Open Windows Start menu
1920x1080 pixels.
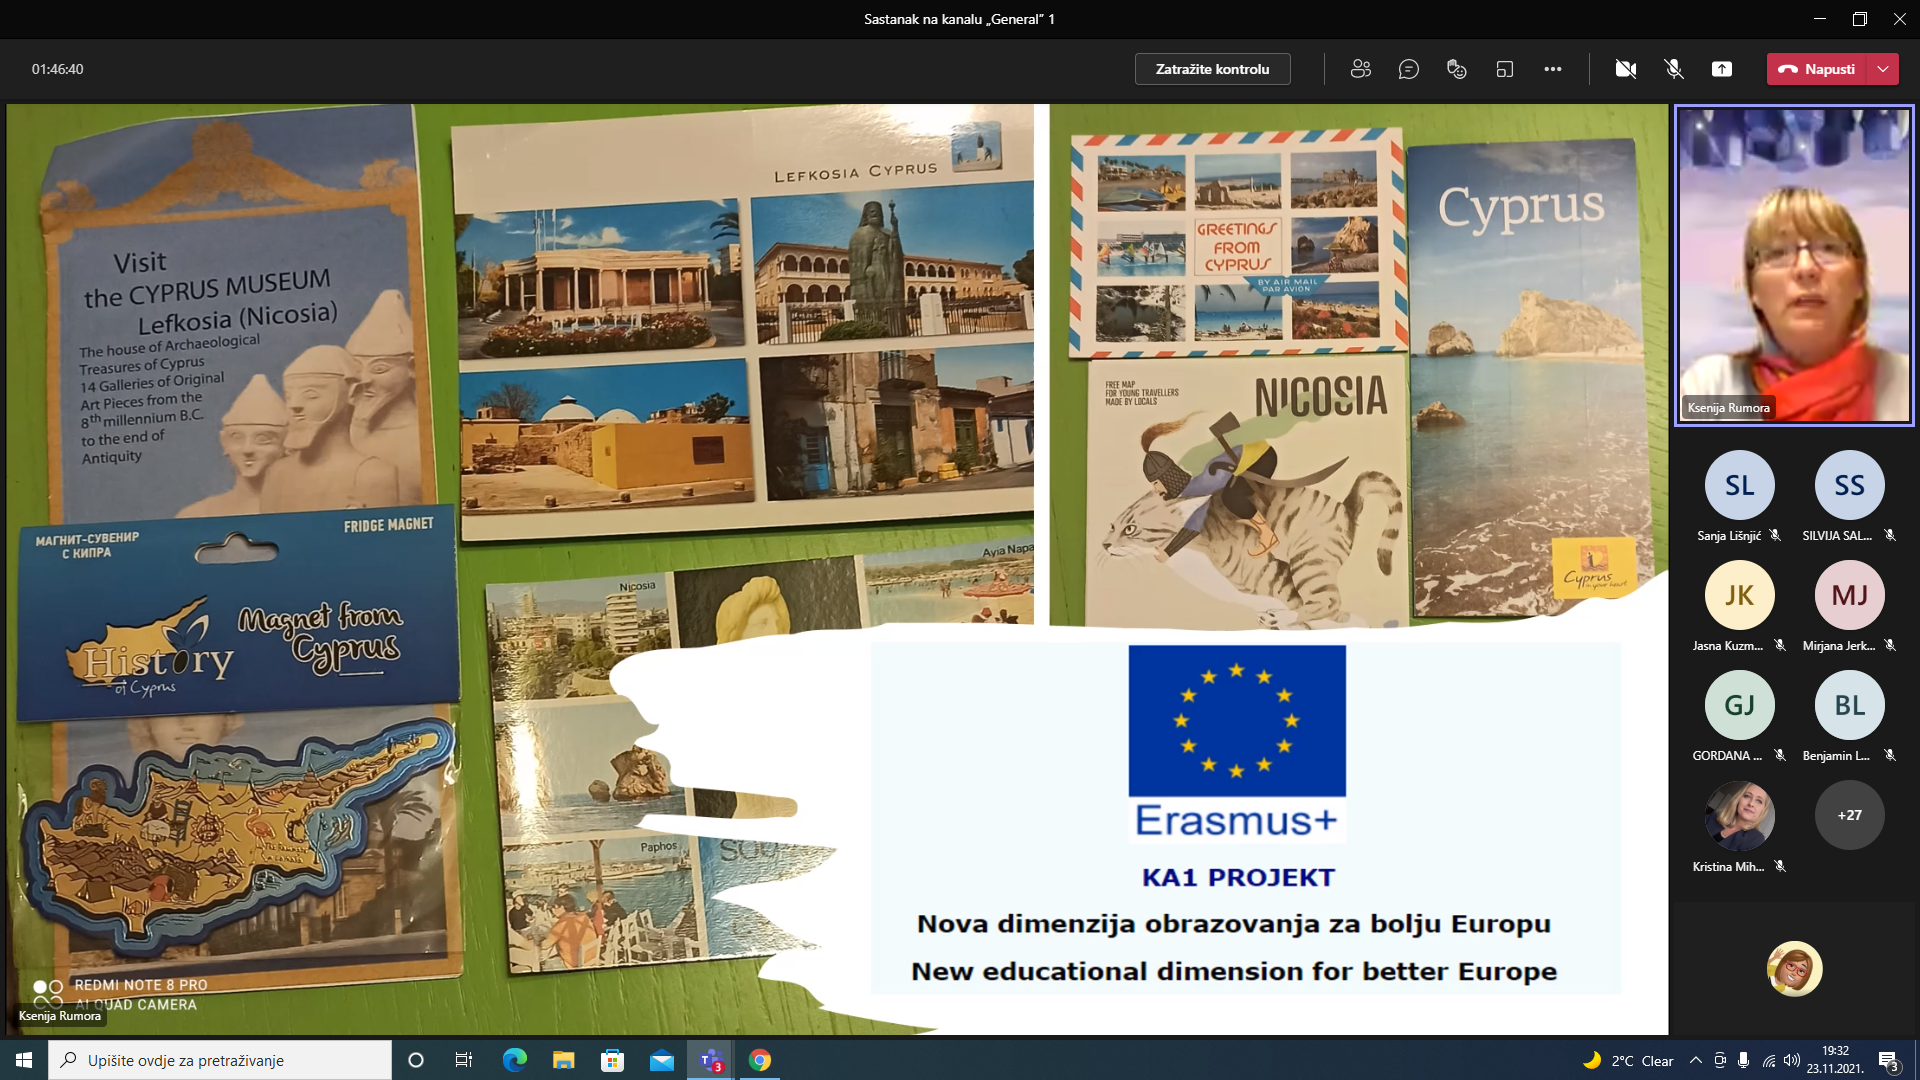click(x=24, y=1060)
